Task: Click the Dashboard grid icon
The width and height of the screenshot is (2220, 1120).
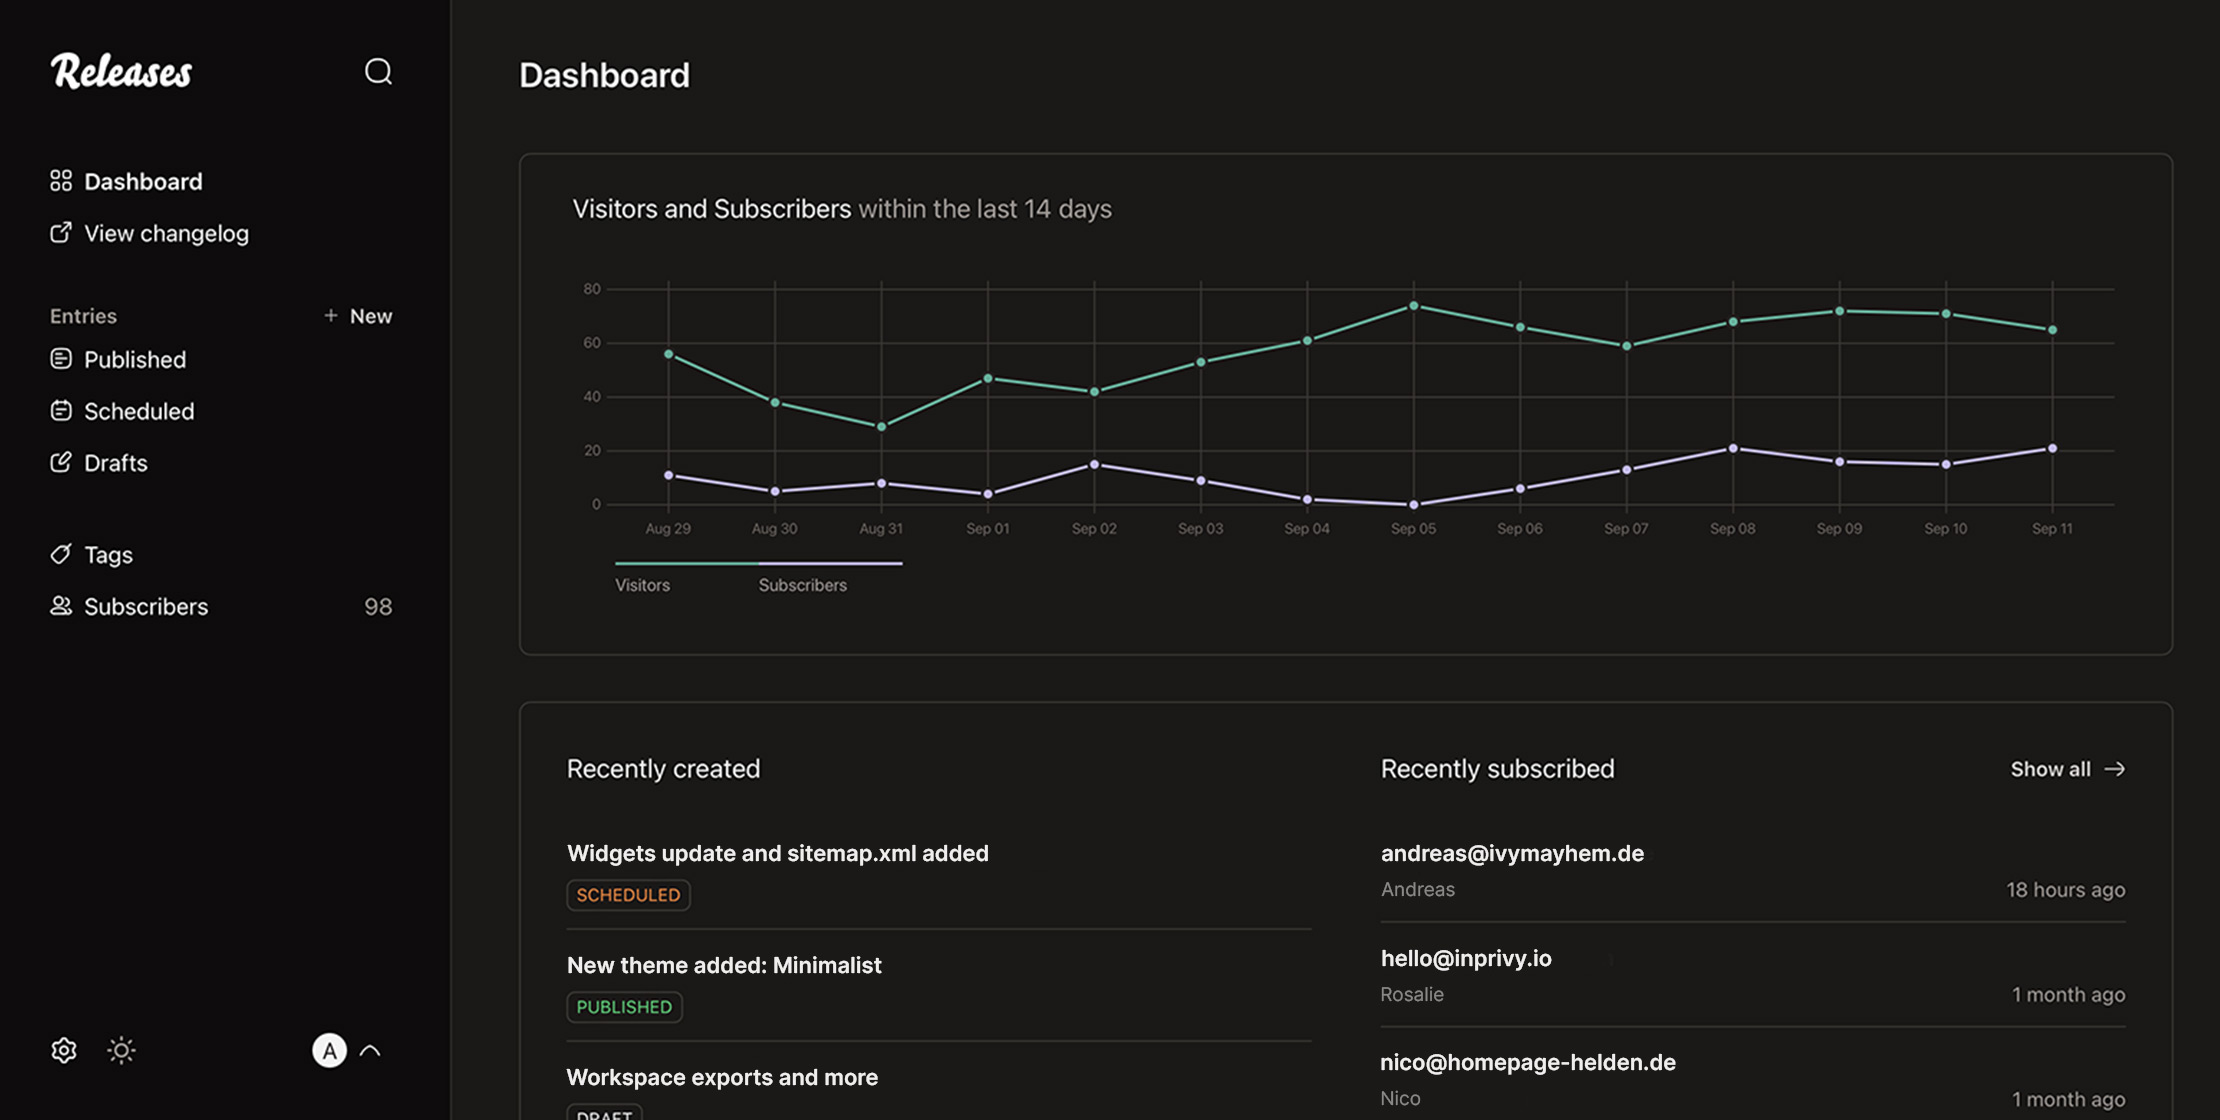Action: [x=61, y=180]
